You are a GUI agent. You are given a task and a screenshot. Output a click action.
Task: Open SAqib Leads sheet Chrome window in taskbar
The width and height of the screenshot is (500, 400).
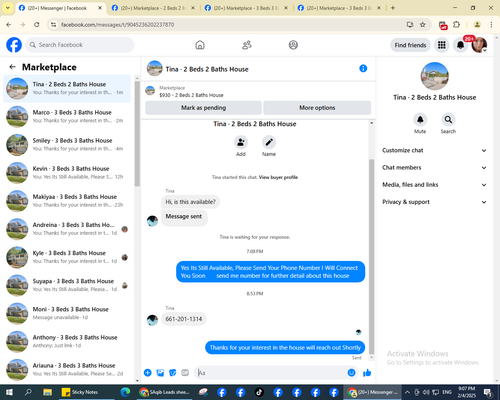coord(164,392)
